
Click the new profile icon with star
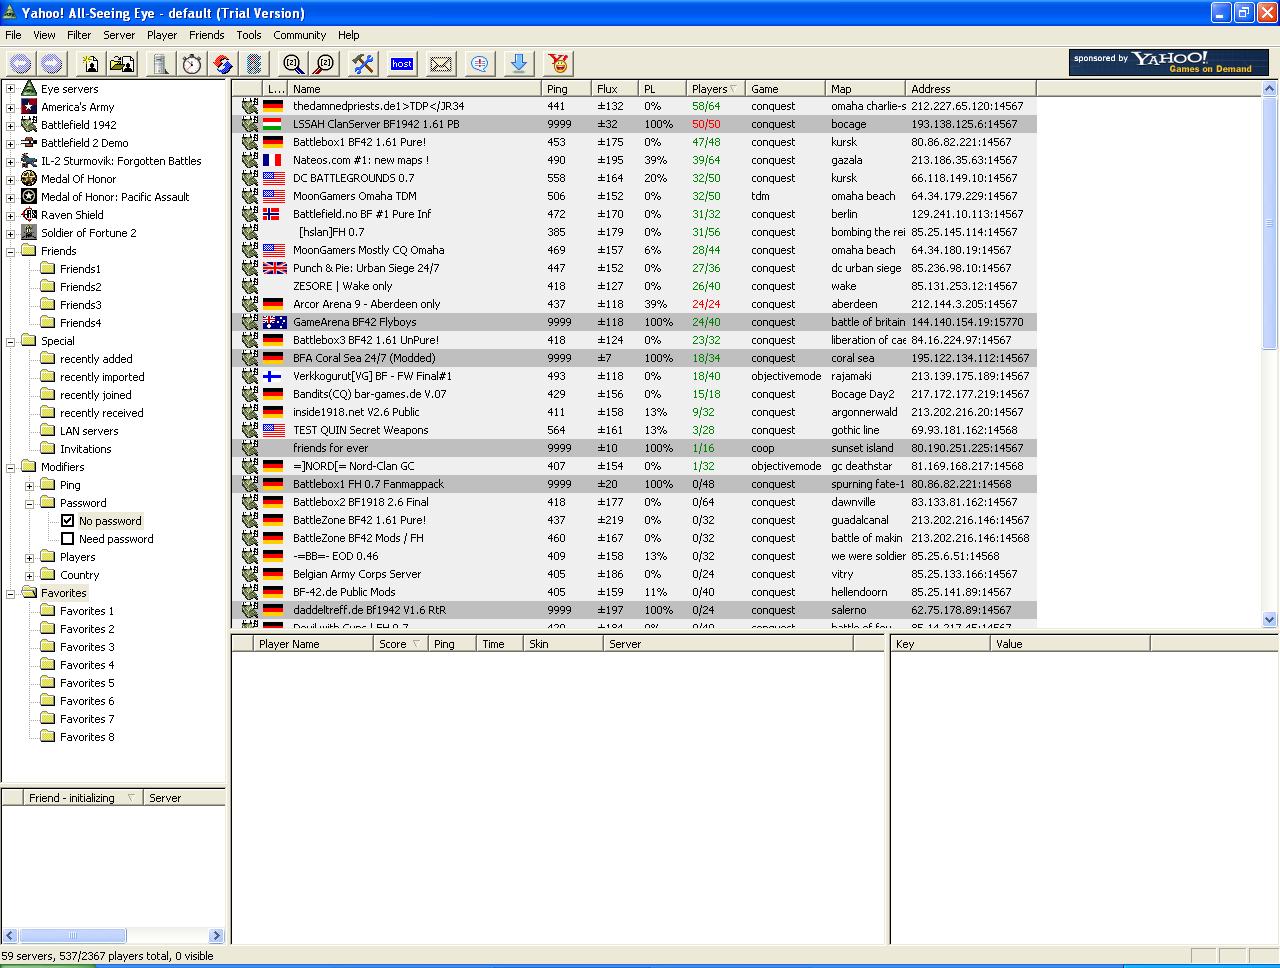91,64
